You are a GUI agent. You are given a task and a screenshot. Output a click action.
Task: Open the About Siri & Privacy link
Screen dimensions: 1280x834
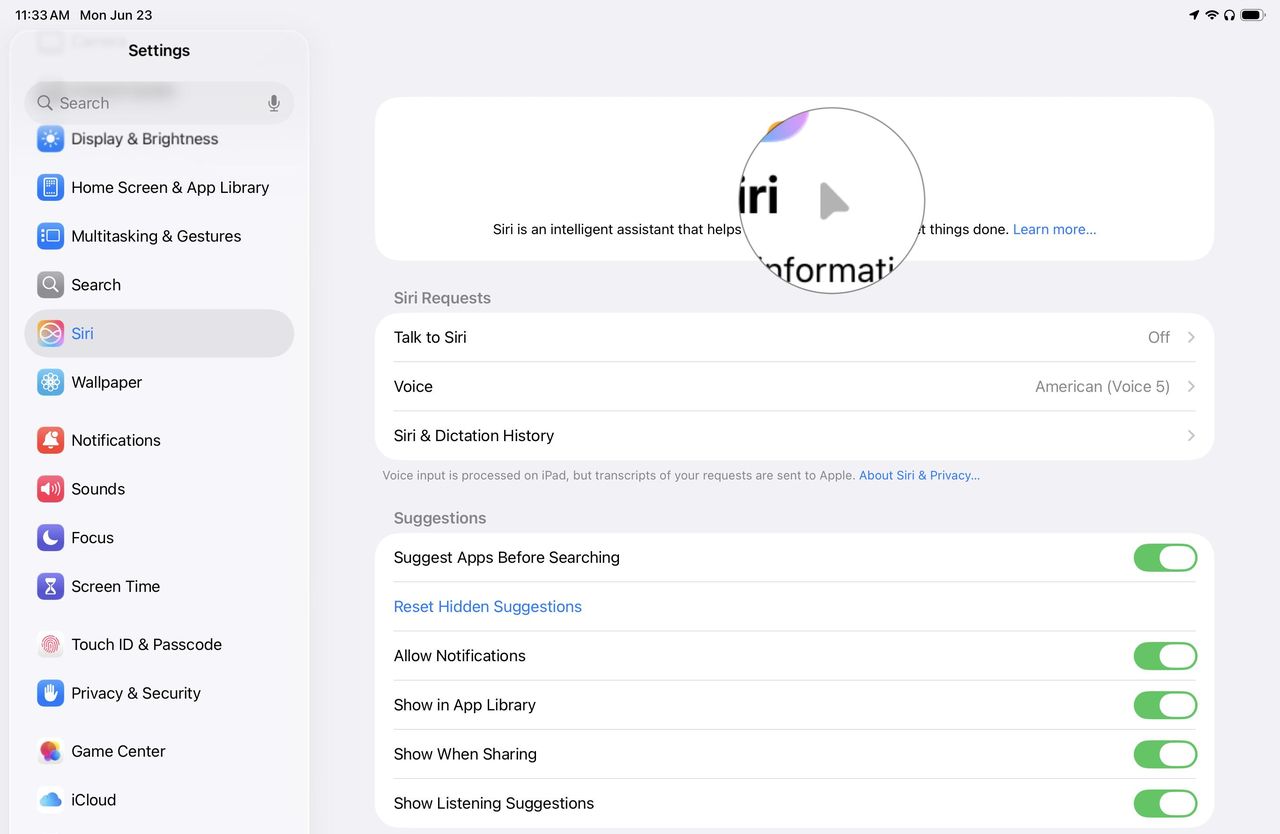(919, 476)
